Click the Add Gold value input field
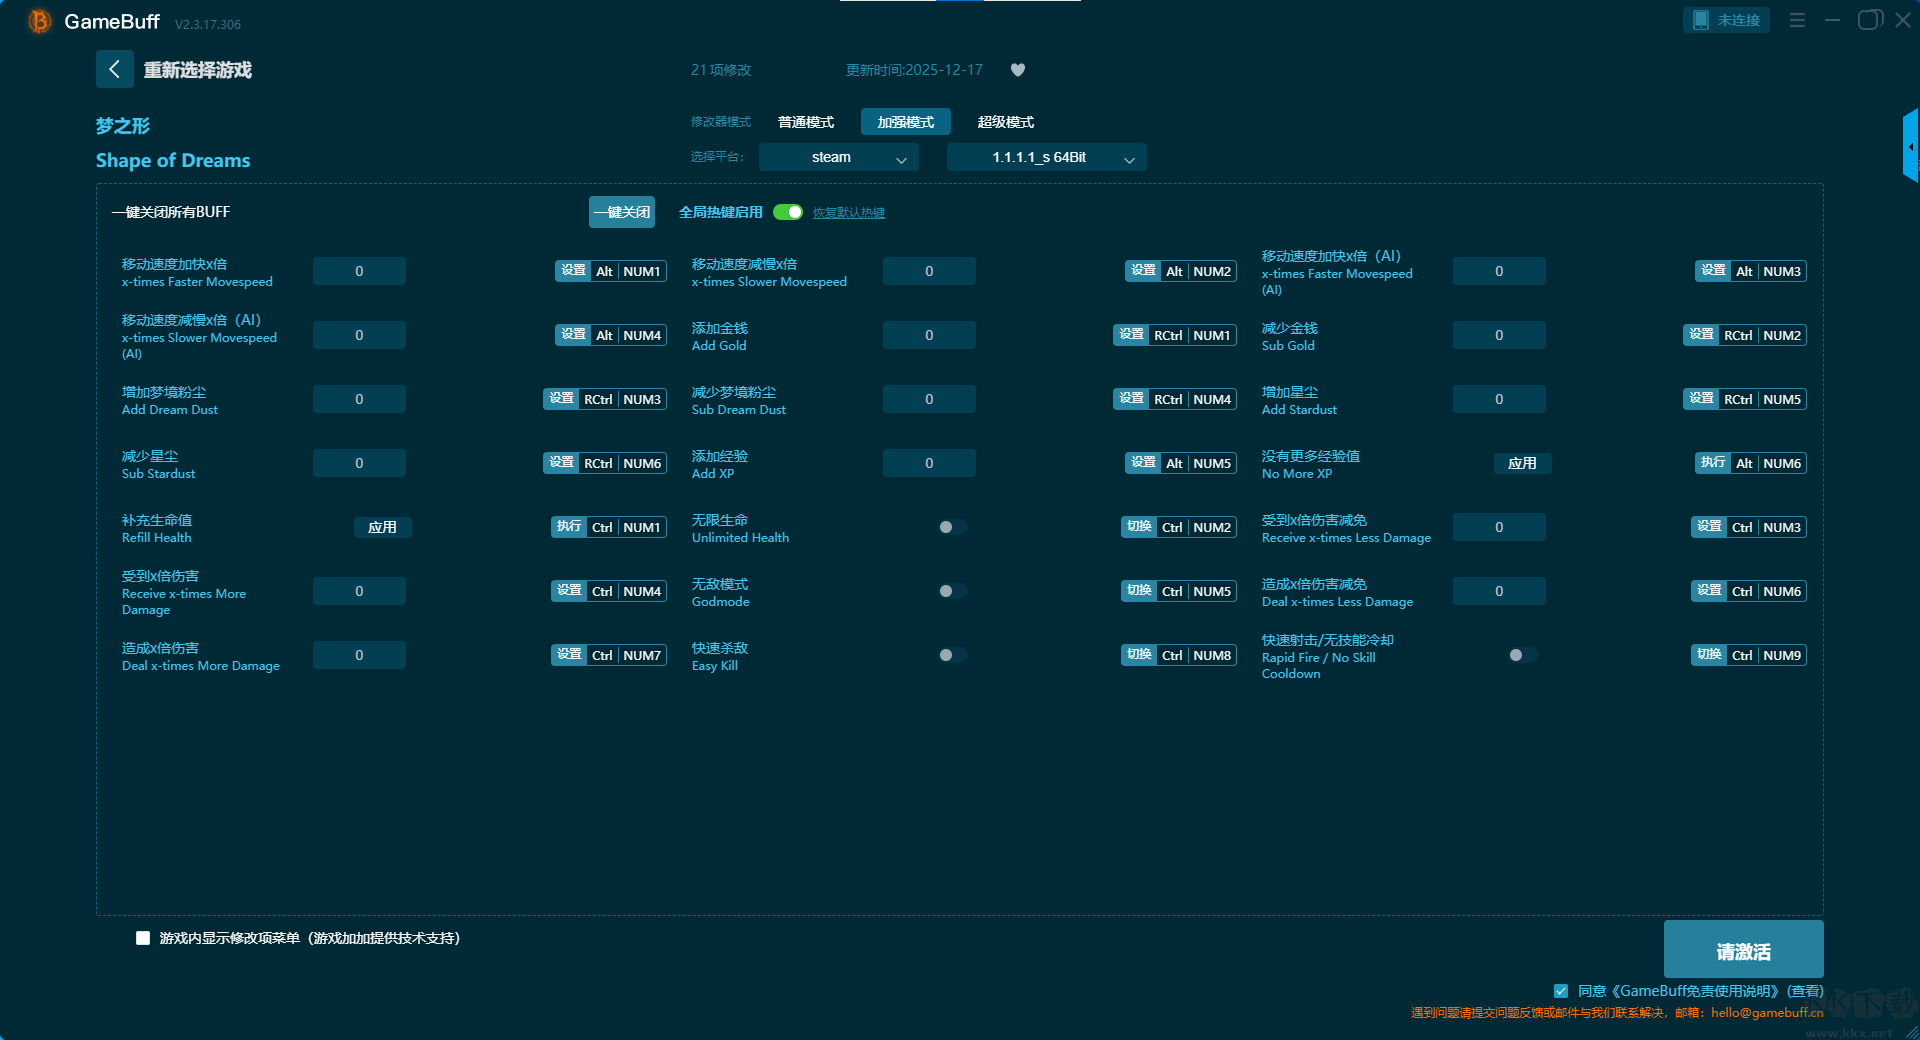The image size is (1920, 1040). pyautogui.click(x=929, y=335)
